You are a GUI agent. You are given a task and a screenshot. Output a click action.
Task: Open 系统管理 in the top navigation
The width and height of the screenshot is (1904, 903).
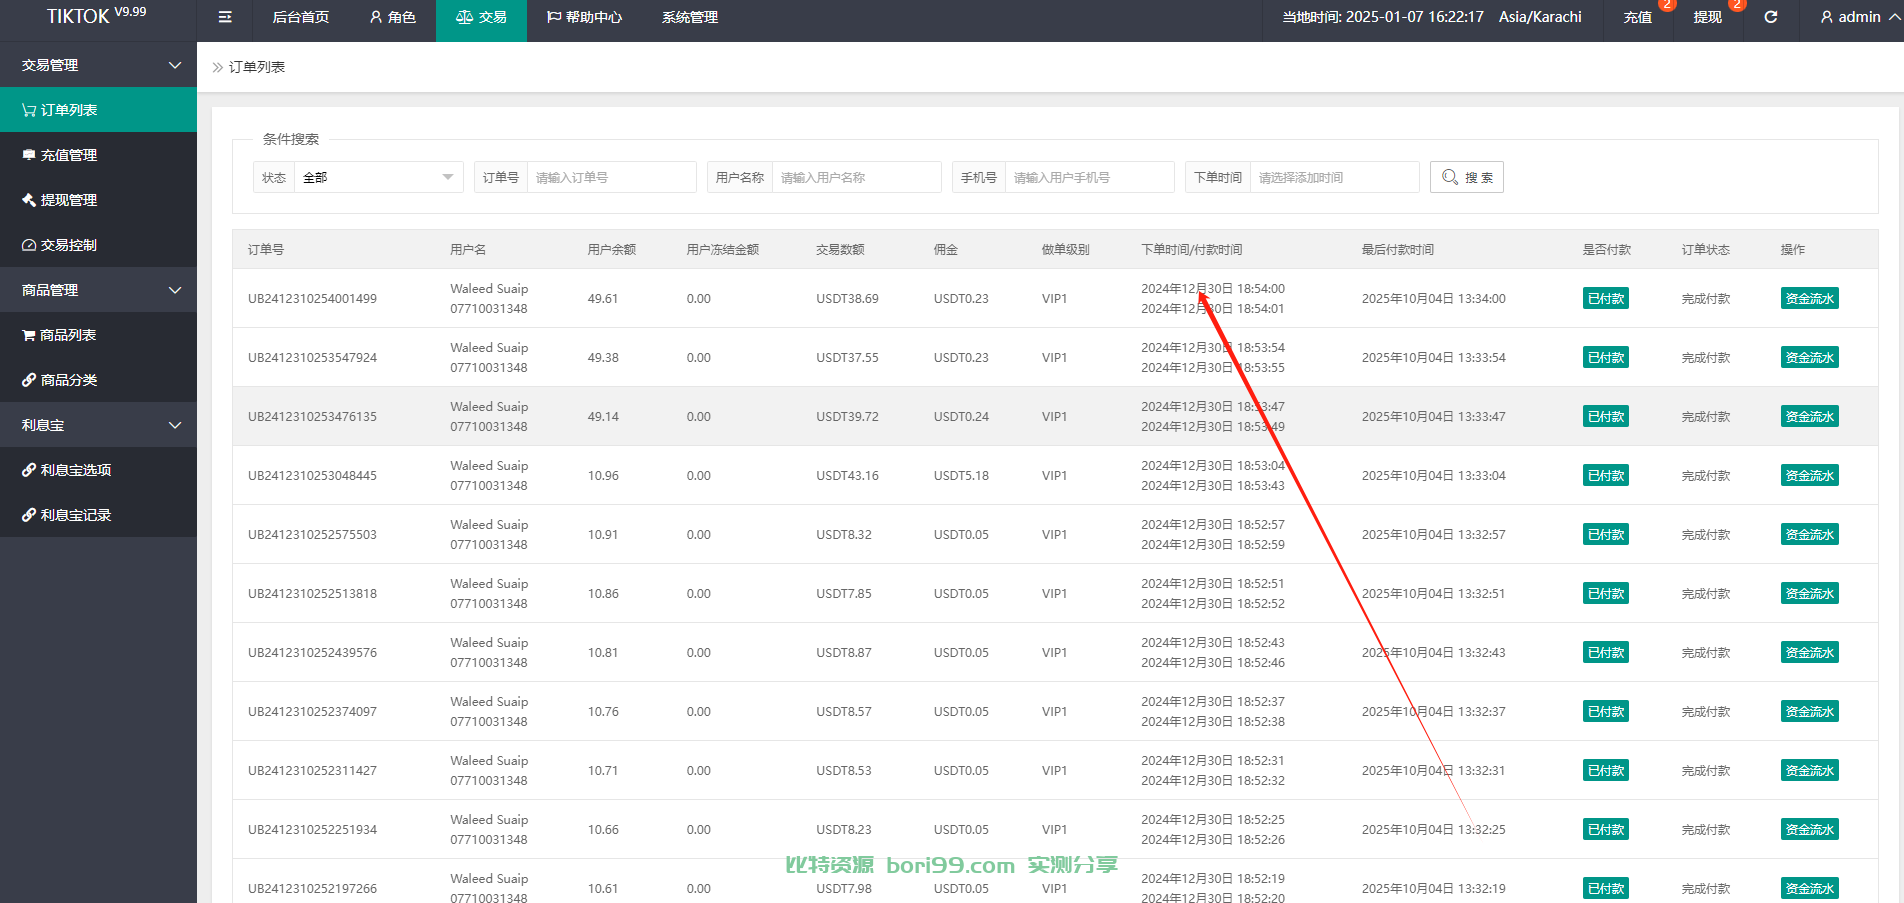(690, 17)
